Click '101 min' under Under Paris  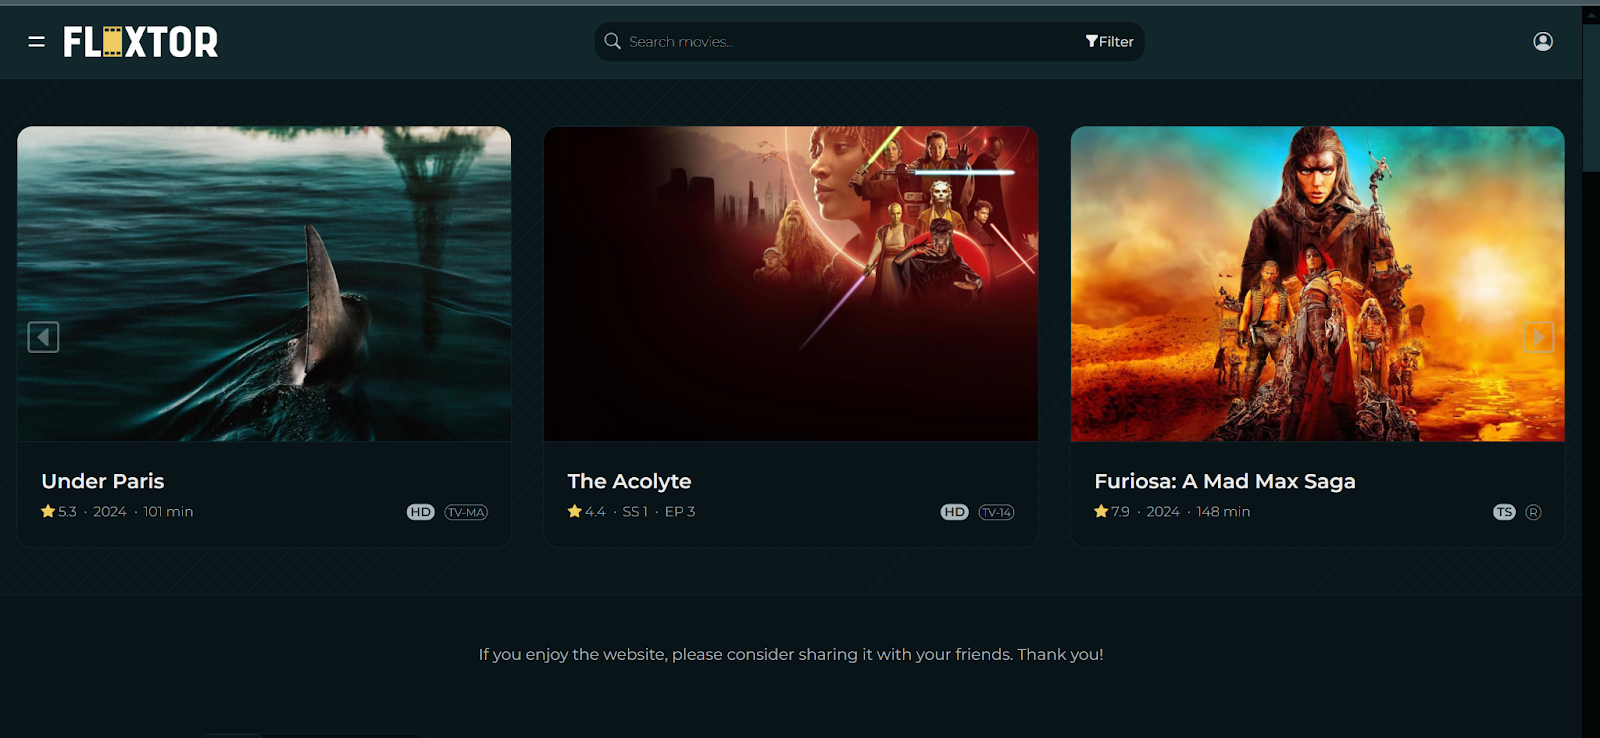(168, 511)
